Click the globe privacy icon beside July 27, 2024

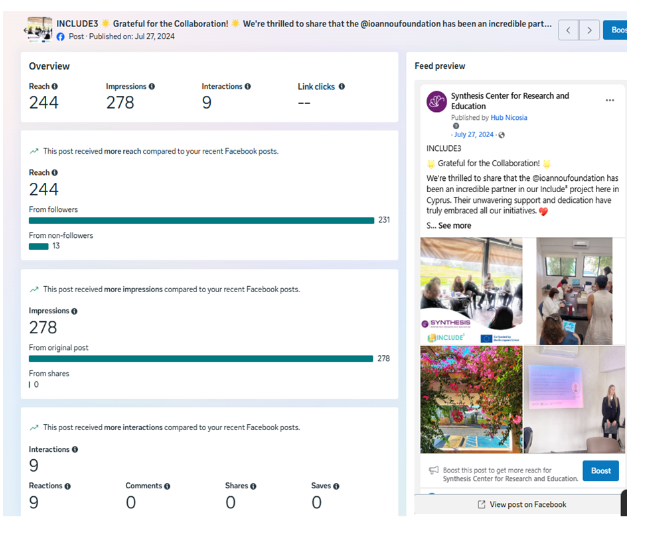pyautogui.click(x=502, y=135)
